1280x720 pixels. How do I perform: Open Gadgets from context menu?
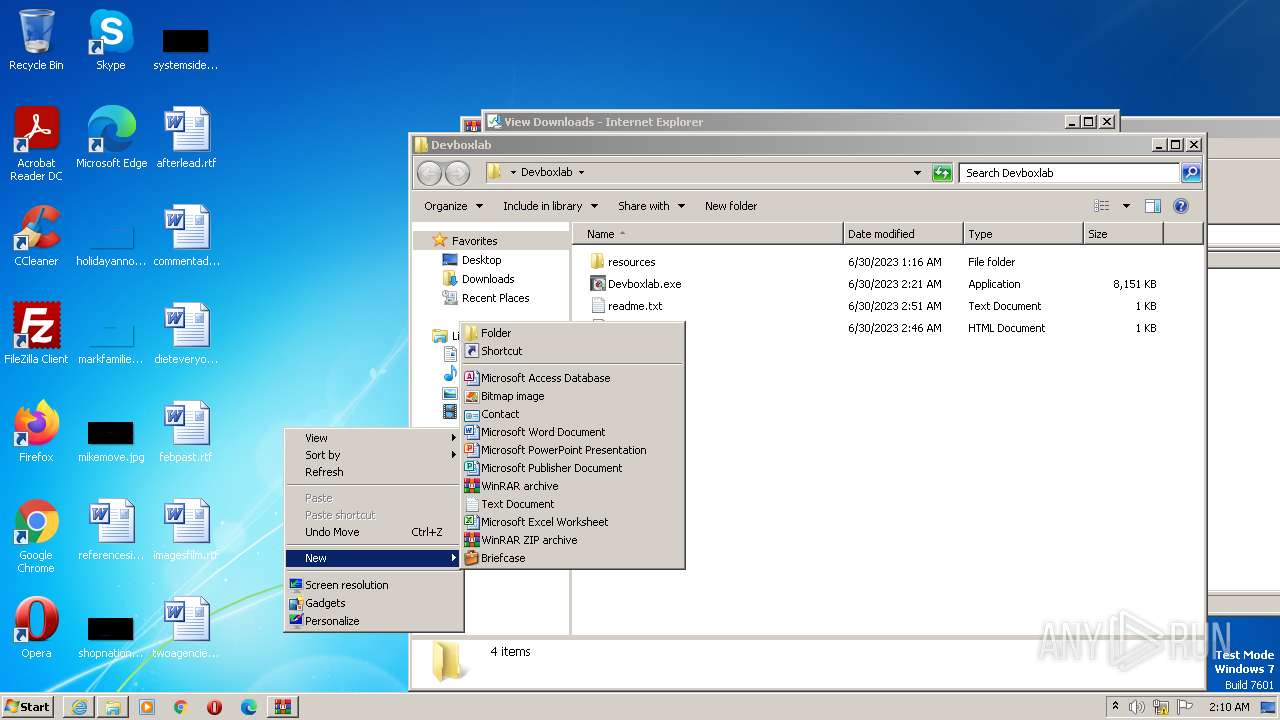pos(374,603)
